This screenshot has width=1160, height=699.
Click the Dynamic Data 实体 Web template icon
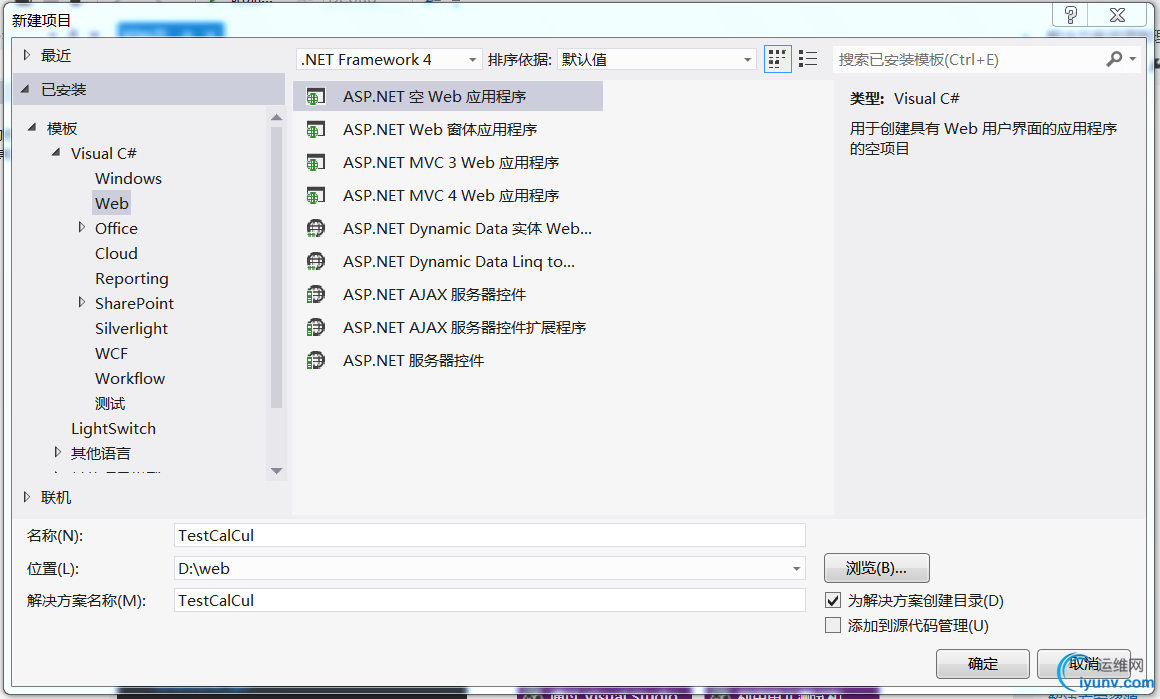pyautogui.click(x=316, y=229)
